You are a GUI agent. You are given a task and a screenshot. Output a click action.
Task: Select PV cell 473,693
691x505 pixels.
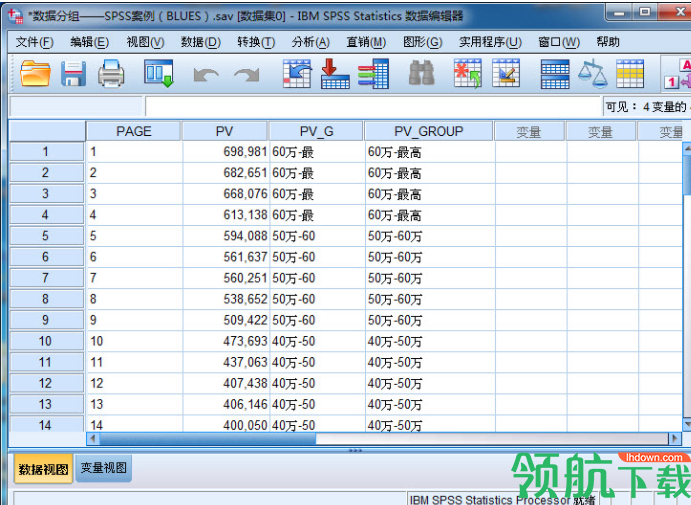tap(225, 341)
